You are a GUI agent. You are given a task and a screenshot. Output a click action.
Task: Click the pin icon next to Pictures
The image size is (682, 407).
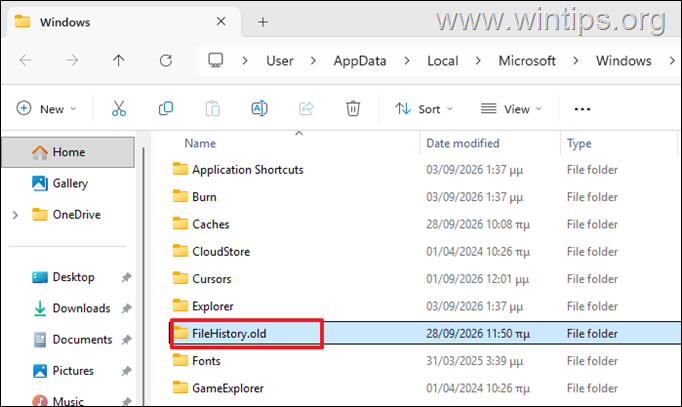pyautogui.click(x=126, y=371)
